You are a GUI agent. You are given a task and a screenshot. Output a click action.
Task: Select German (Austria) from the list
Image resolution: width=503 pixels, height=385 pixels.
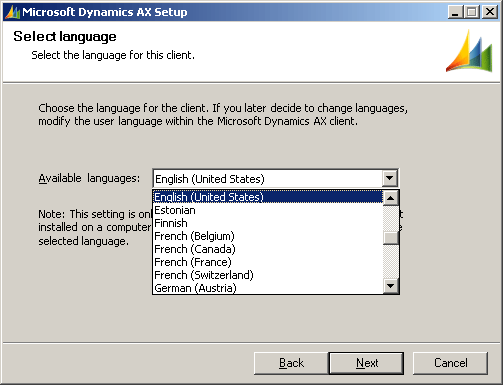pos(268,288)
